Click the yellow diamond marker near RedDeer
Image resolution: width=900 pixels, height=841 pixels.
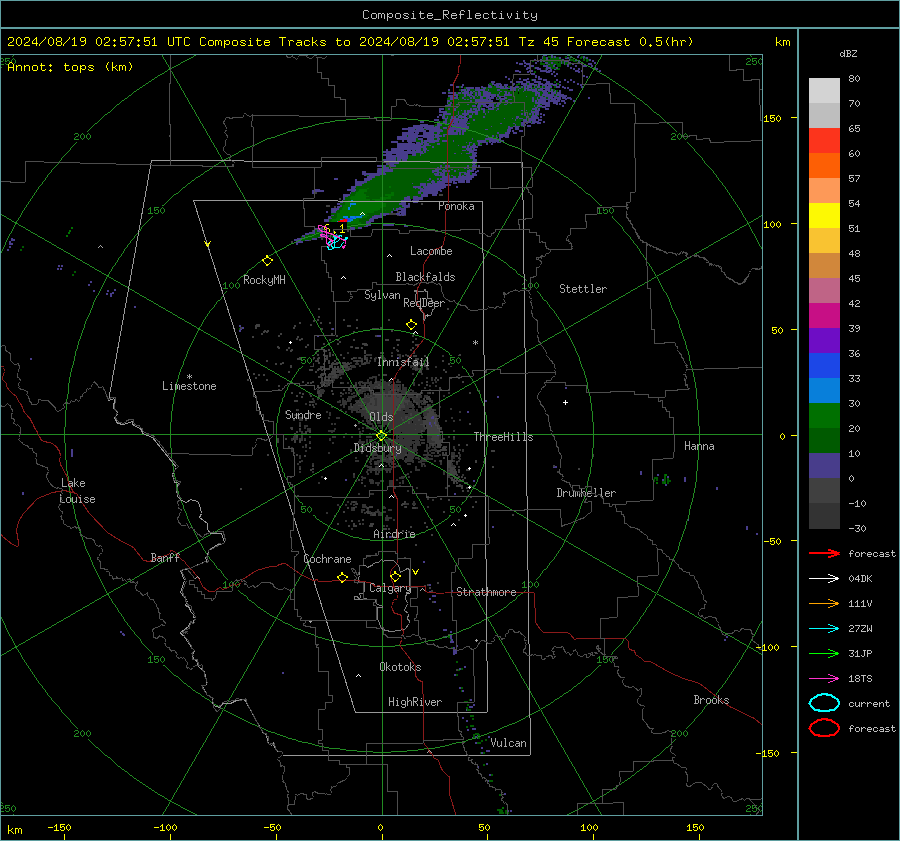pyautogui.click(x=411, y=325)
